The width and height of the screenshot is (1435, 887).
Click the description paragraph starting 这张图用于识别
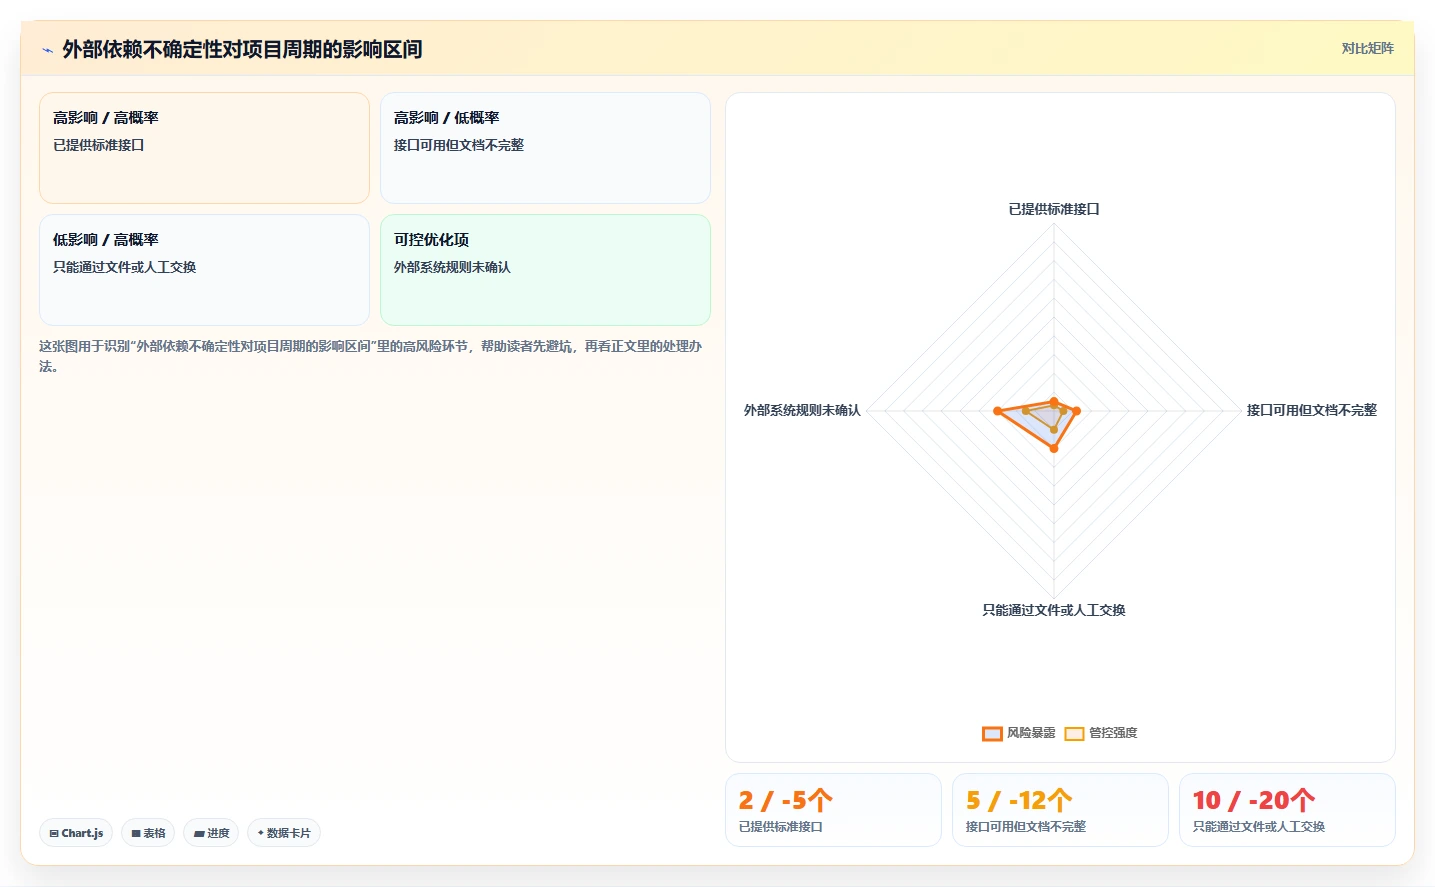tap(371, 356)
